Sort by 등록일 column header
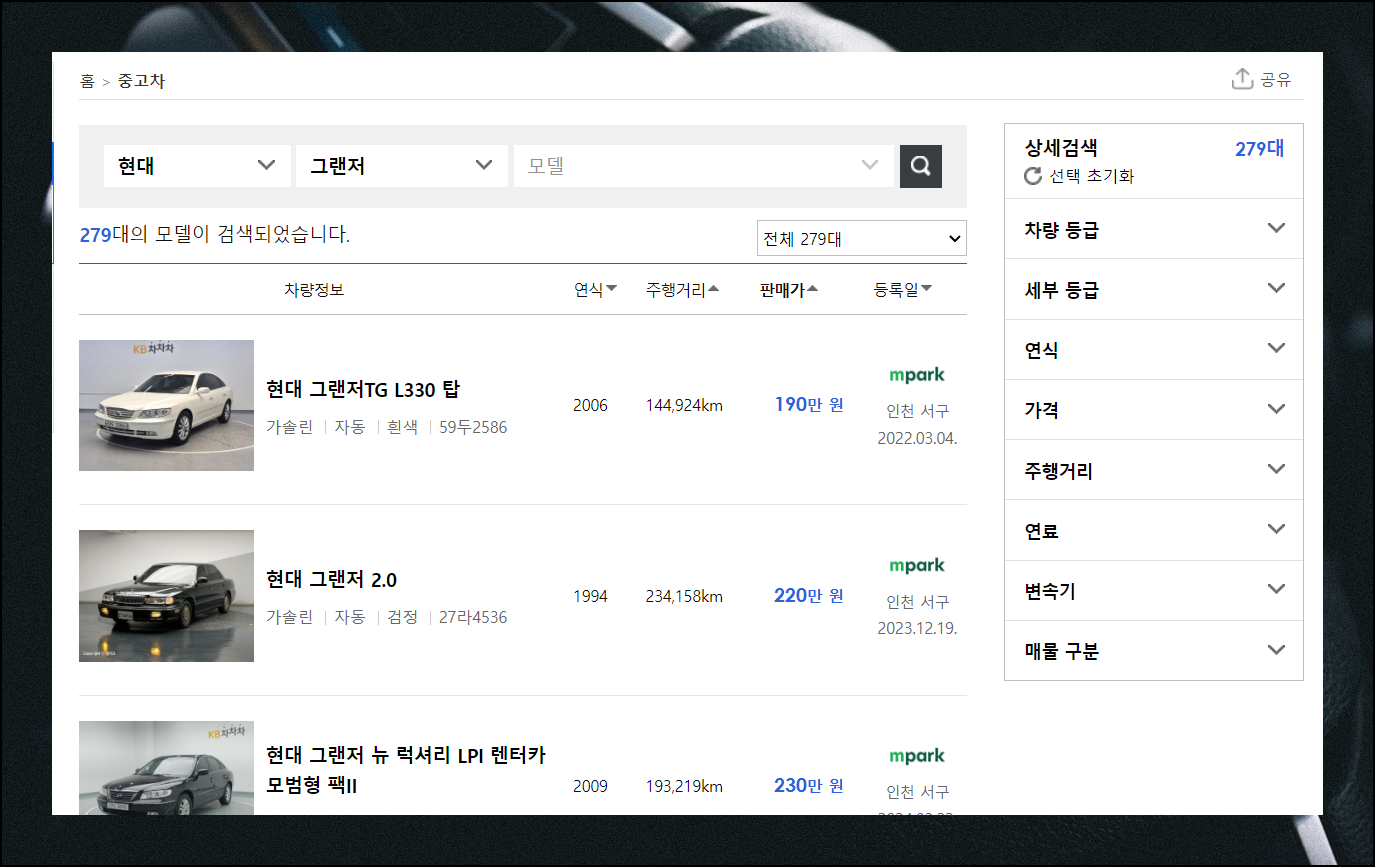Image resolution: width=1375 pixels, height=867 pixels. 903,290
